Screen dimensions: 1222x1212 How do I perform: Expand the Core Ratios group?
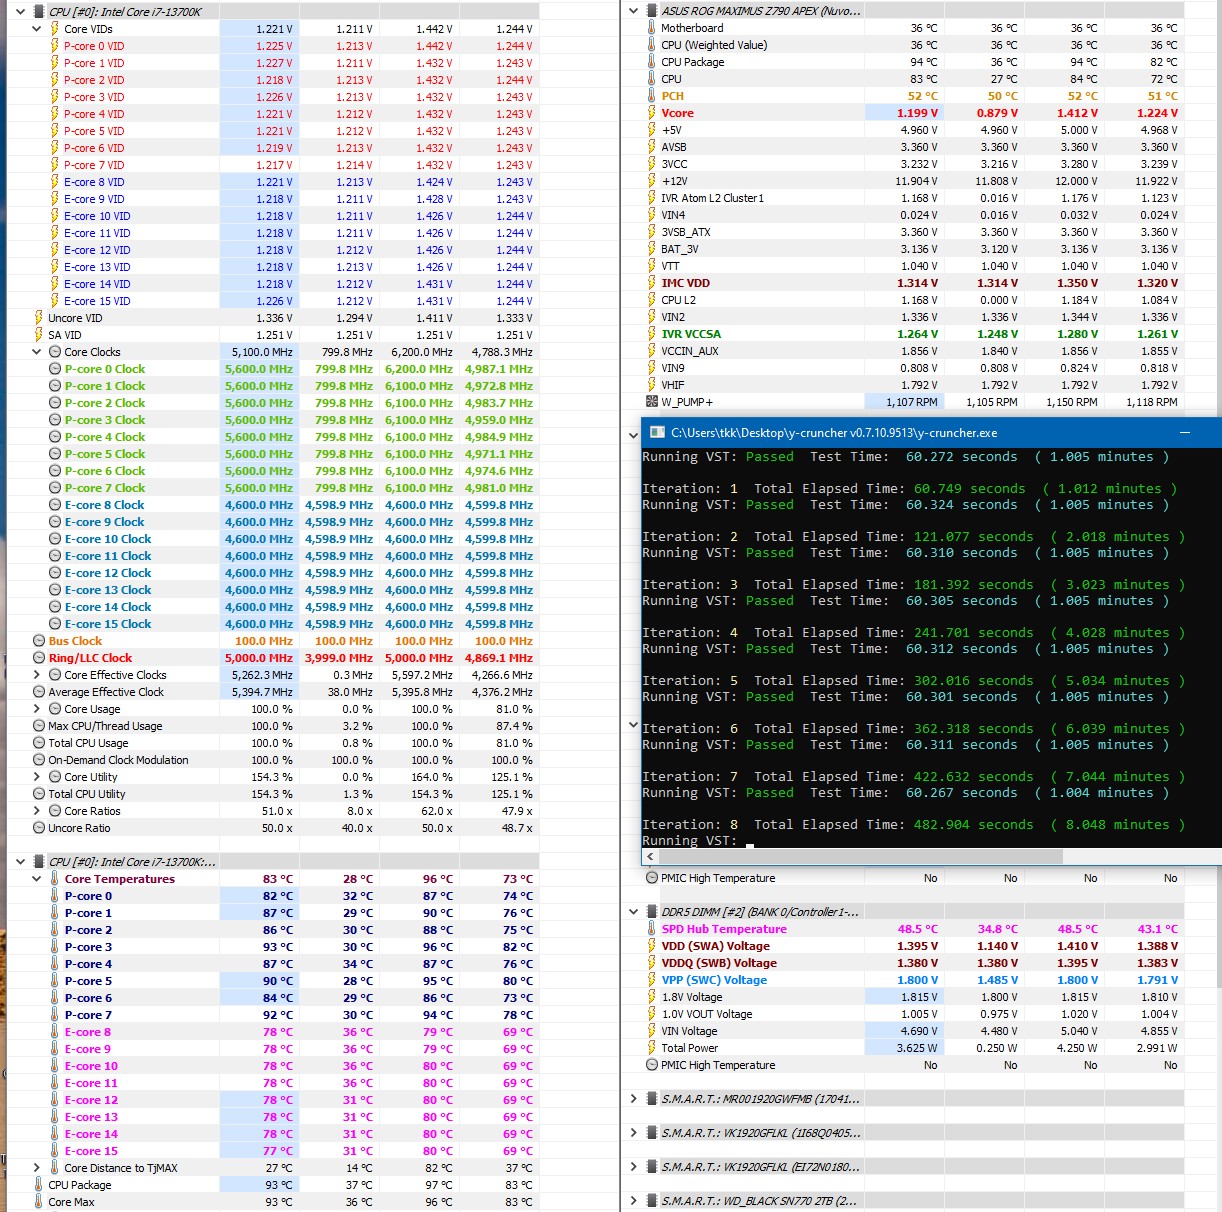click(x=37, y=811)
